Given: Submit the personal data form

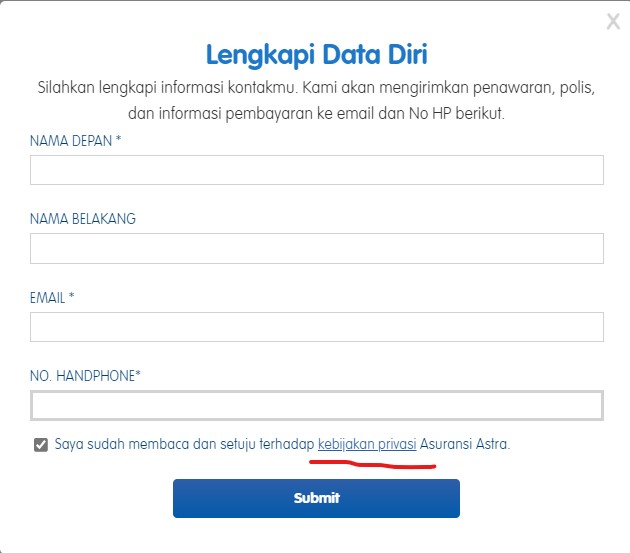Looking at the screenshot, I should [316, 498].
